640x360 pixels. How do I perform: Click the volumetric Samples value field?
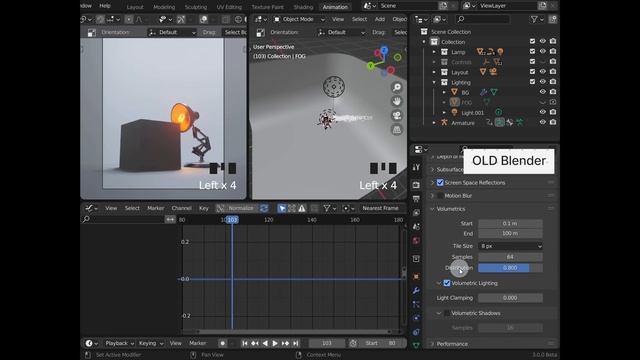click(x=510, y=257)
